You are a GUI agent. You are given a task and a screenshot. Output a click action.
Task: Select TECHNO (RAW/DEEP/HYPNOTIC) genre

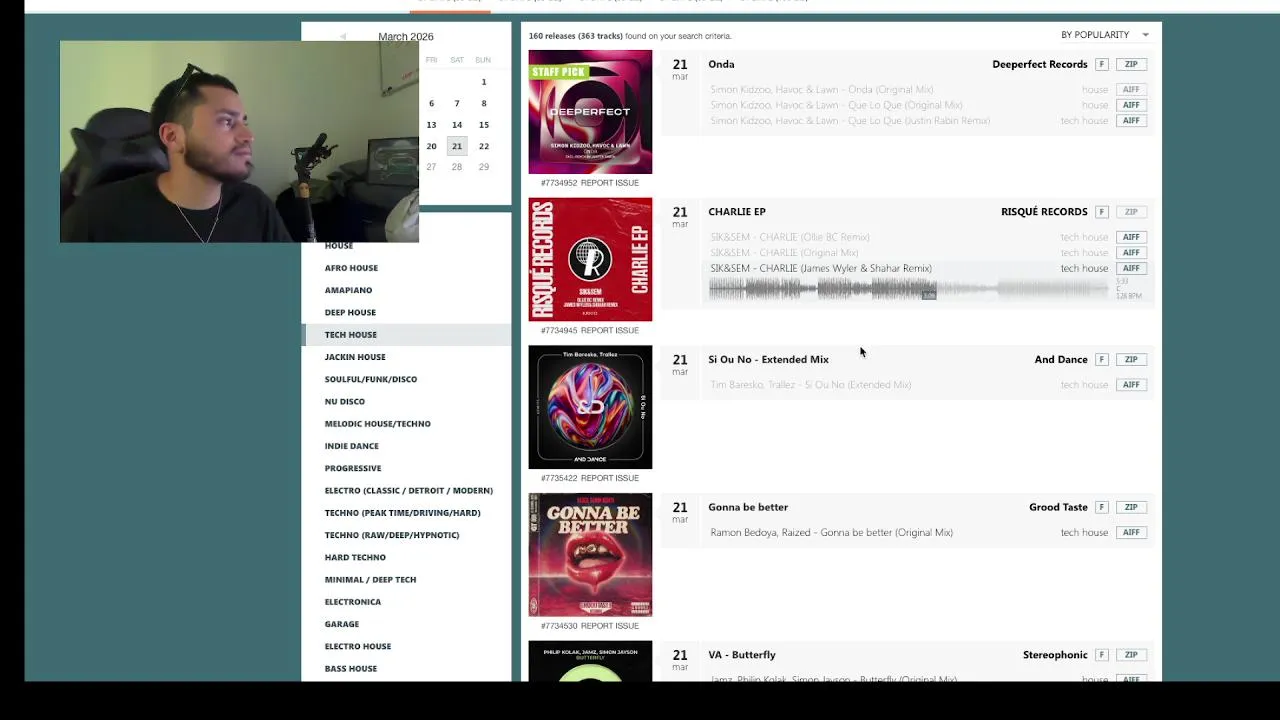pyautogui.click(x=392, y=535)
